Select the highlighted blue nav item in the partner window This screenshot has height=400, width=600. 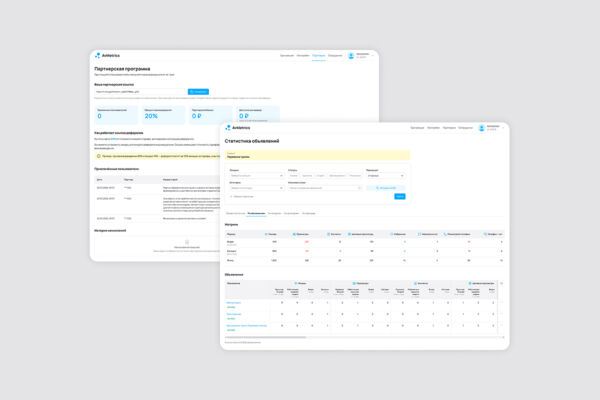pyautogui.click(x=318, y=56)
